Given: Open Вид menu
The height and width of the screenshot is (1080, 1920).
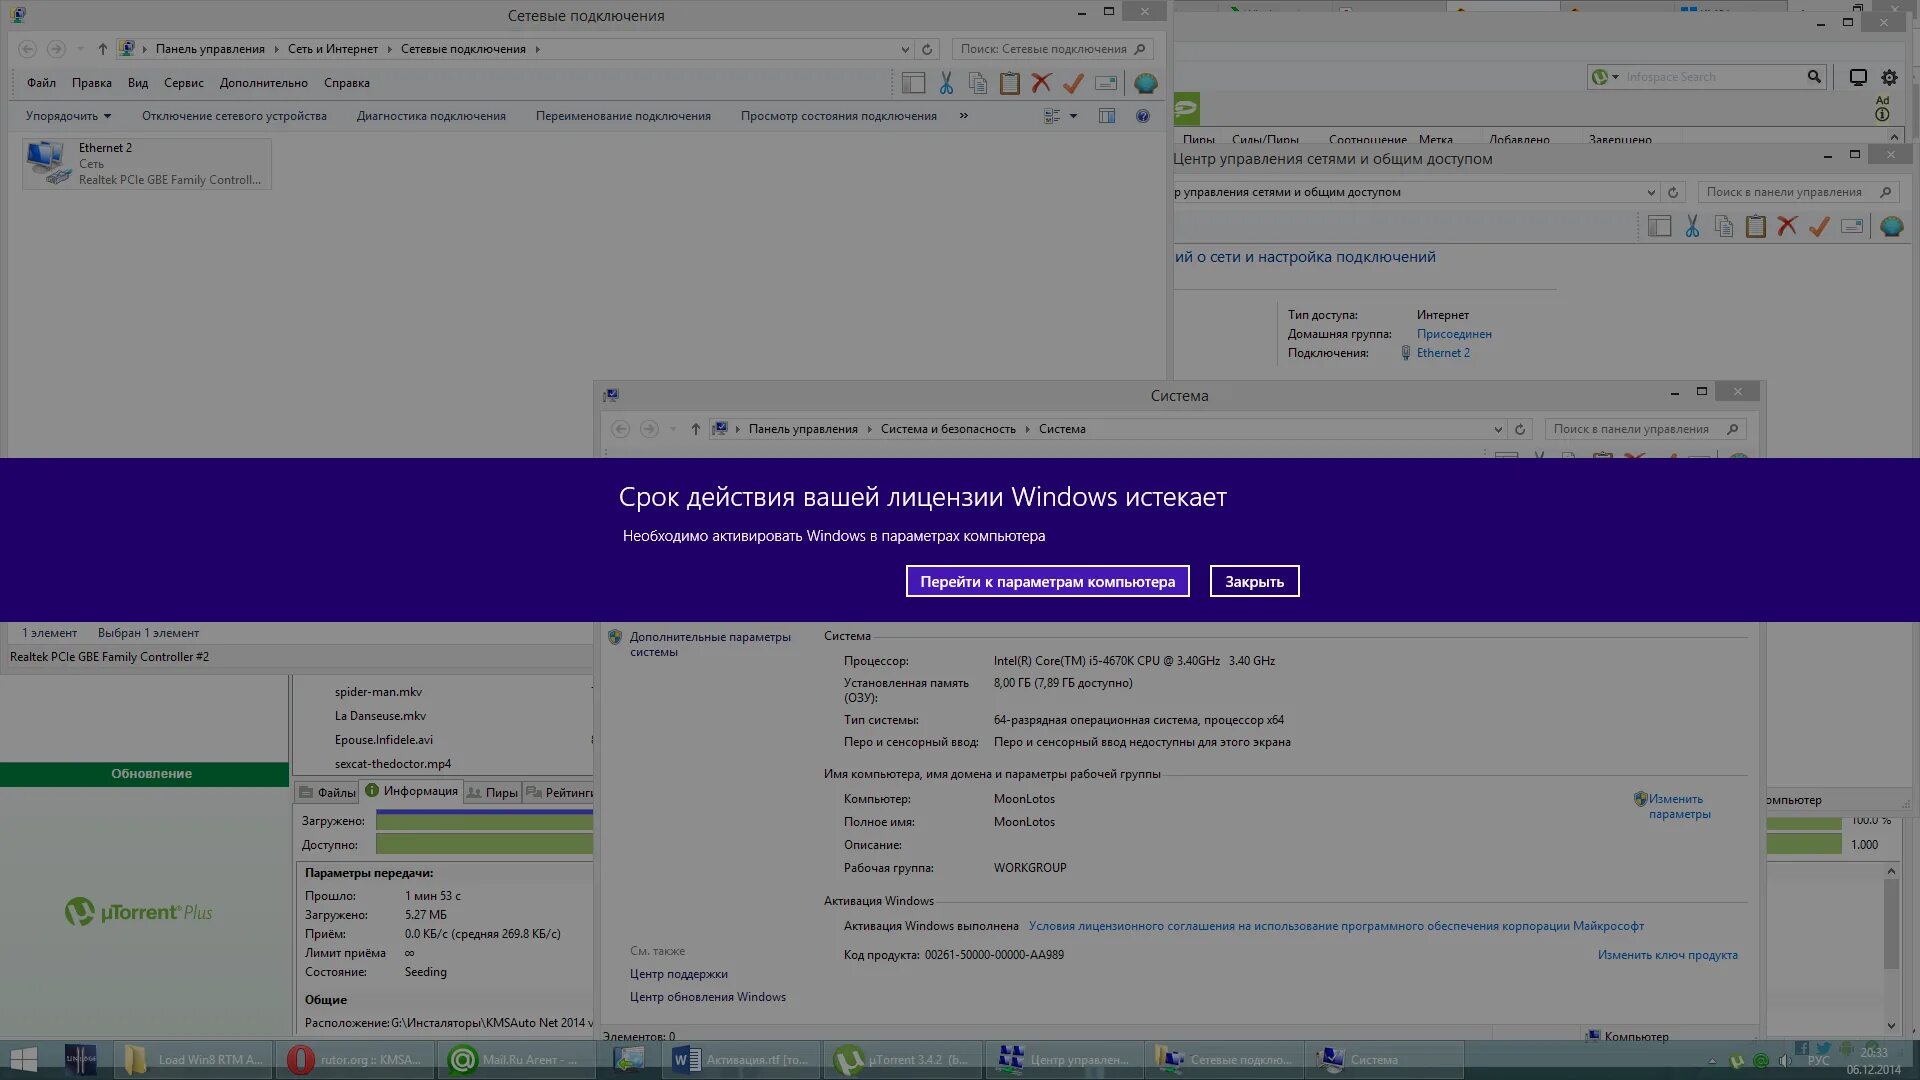Looking at the screenshot, I should pos(138,83).
